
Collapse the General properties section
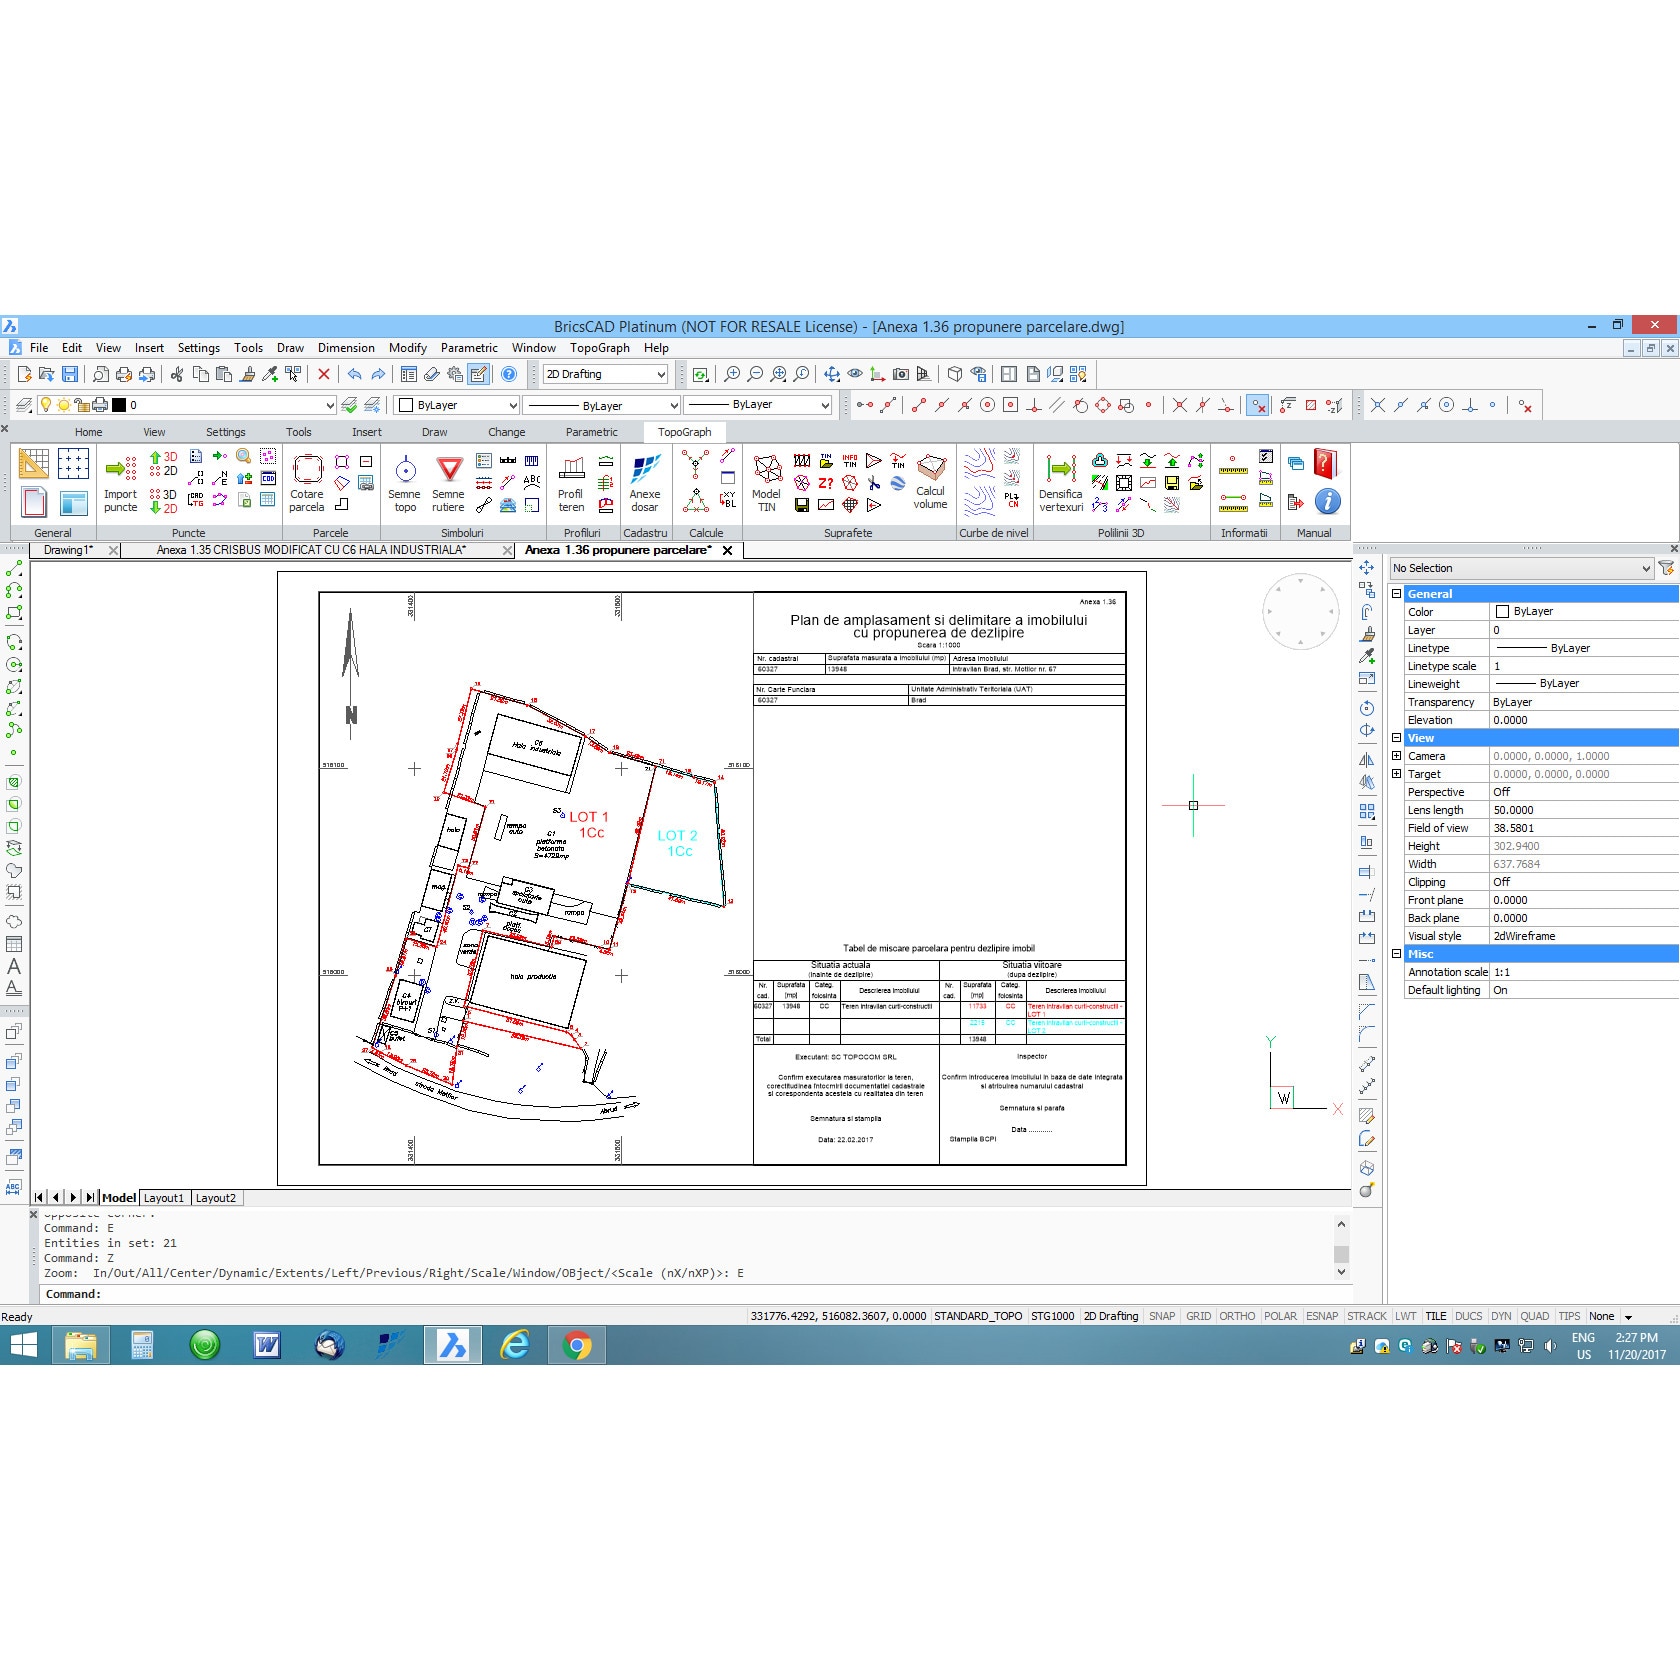[1397, 594]
